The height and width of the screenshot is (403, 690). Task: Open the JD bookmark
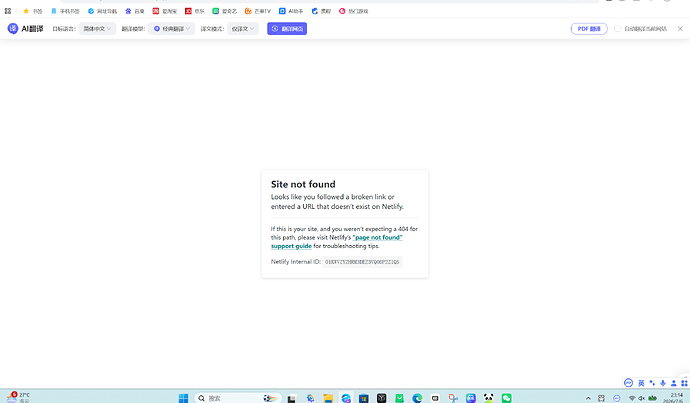[195, 11]
